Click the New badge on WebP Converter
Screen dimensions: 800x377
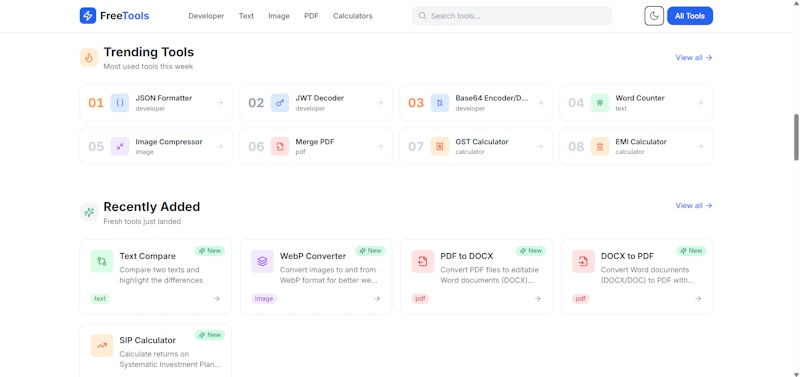(x=370, y=250)
